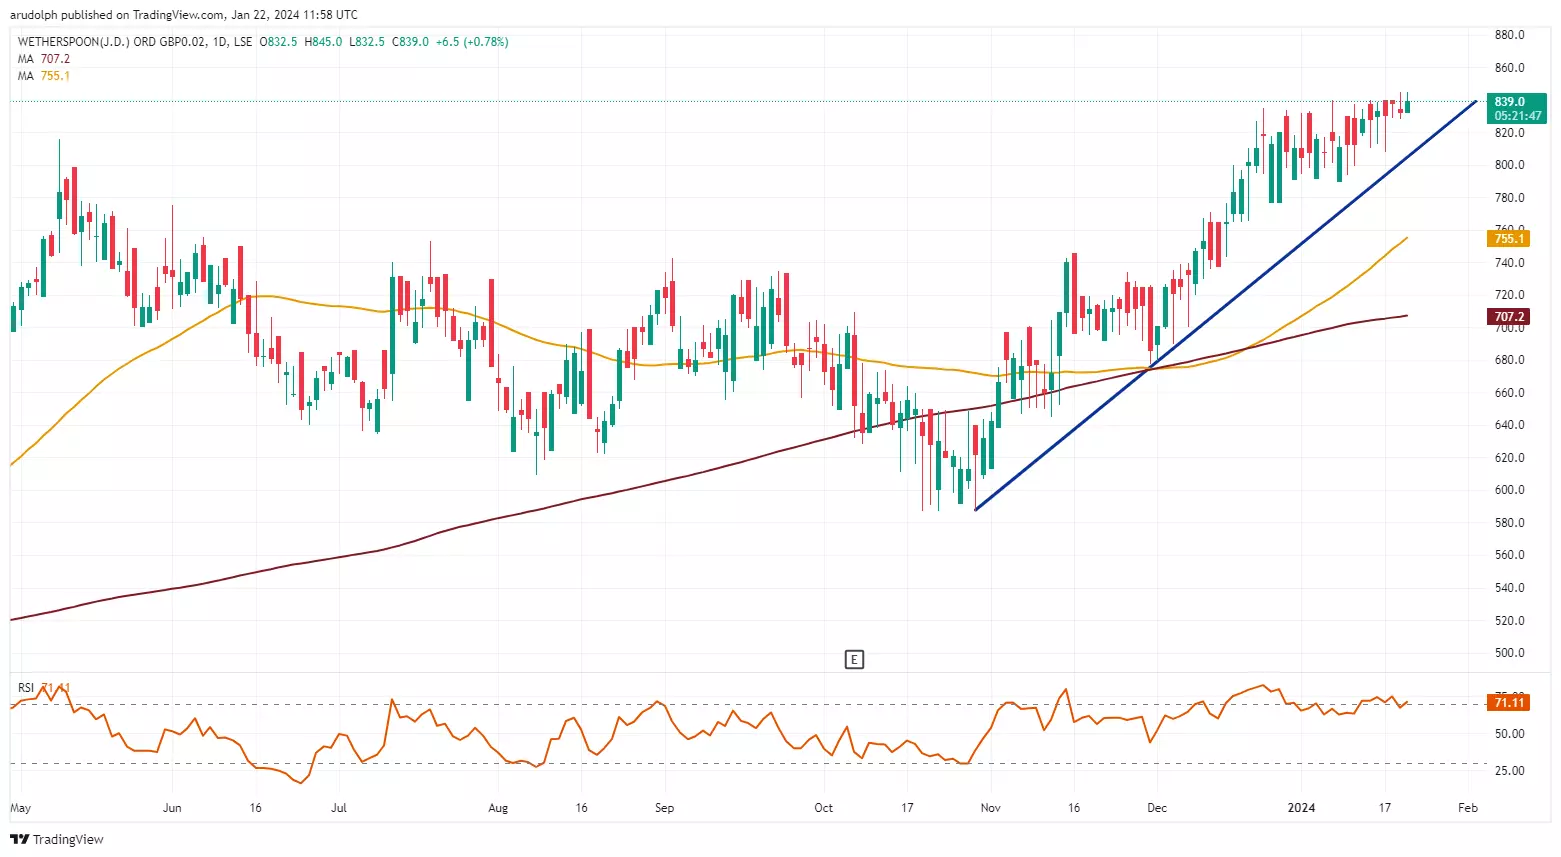Click the RSI value label 71.11

[1508, 703]
